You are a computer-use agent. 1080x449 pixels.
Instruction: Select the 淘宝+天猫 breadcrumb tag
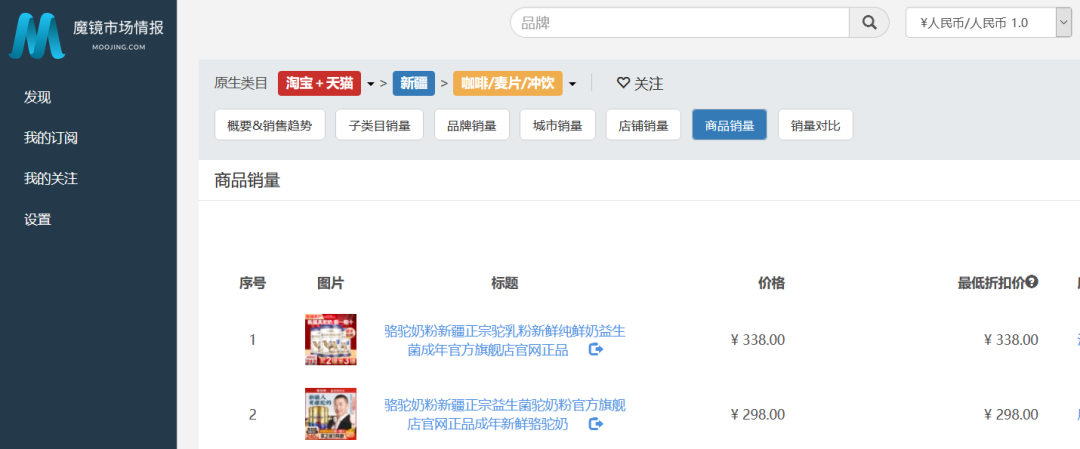320,84
